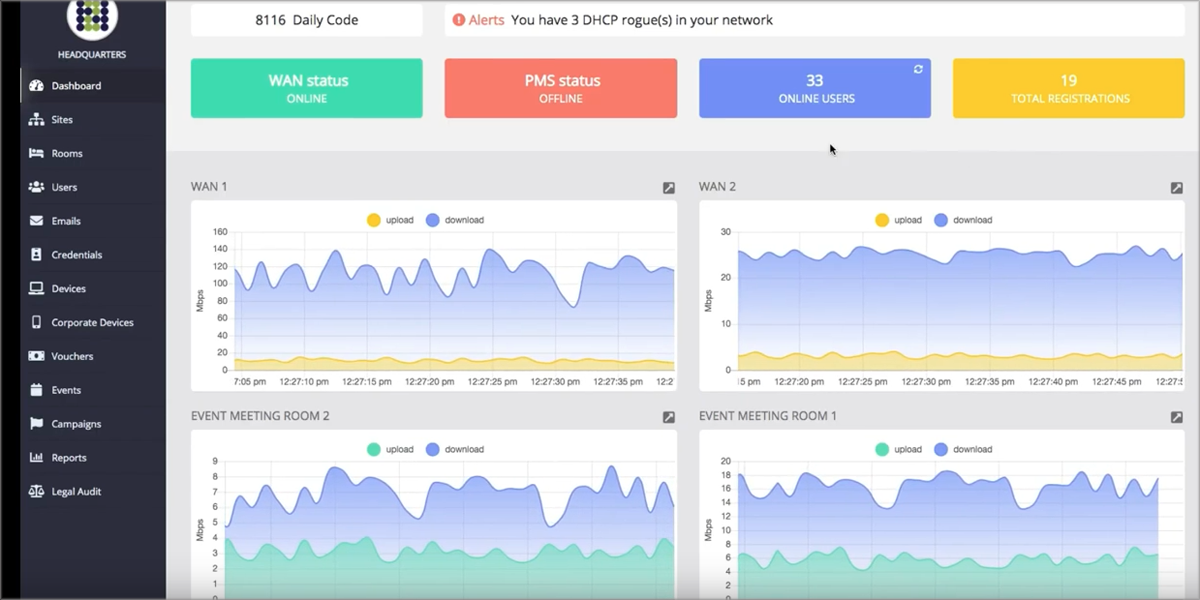Expand the Event Meeting Room 1 chart
This screenshot has height=600, width=1200.
coord(1177,417)
